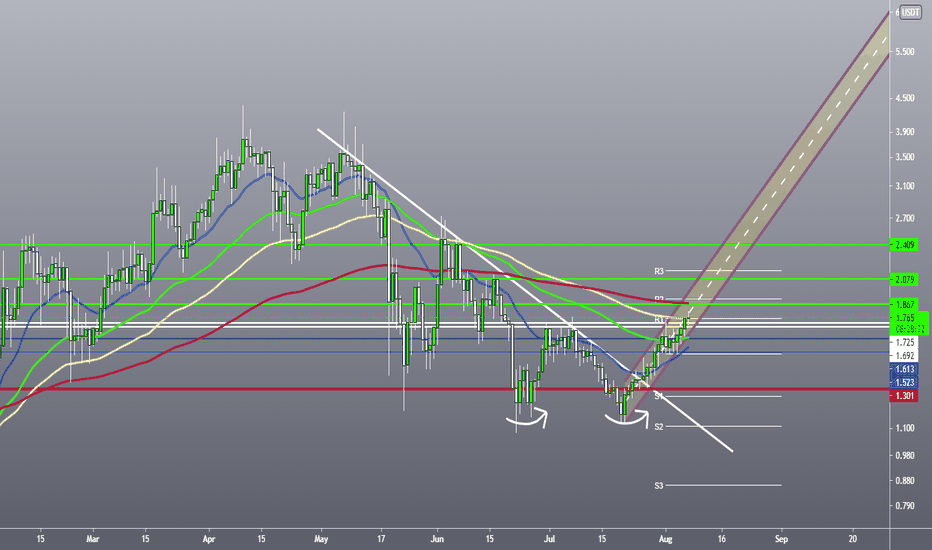The height and width of the screenshot is (550, 932).
Task: Click the 2.700 price axis value
Action: tap(905, 219)
